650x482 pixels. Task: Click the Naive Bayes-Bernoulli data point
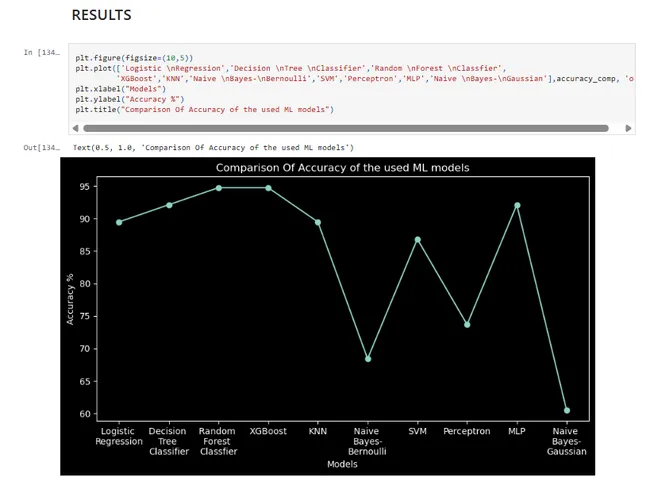click(368, 359)
